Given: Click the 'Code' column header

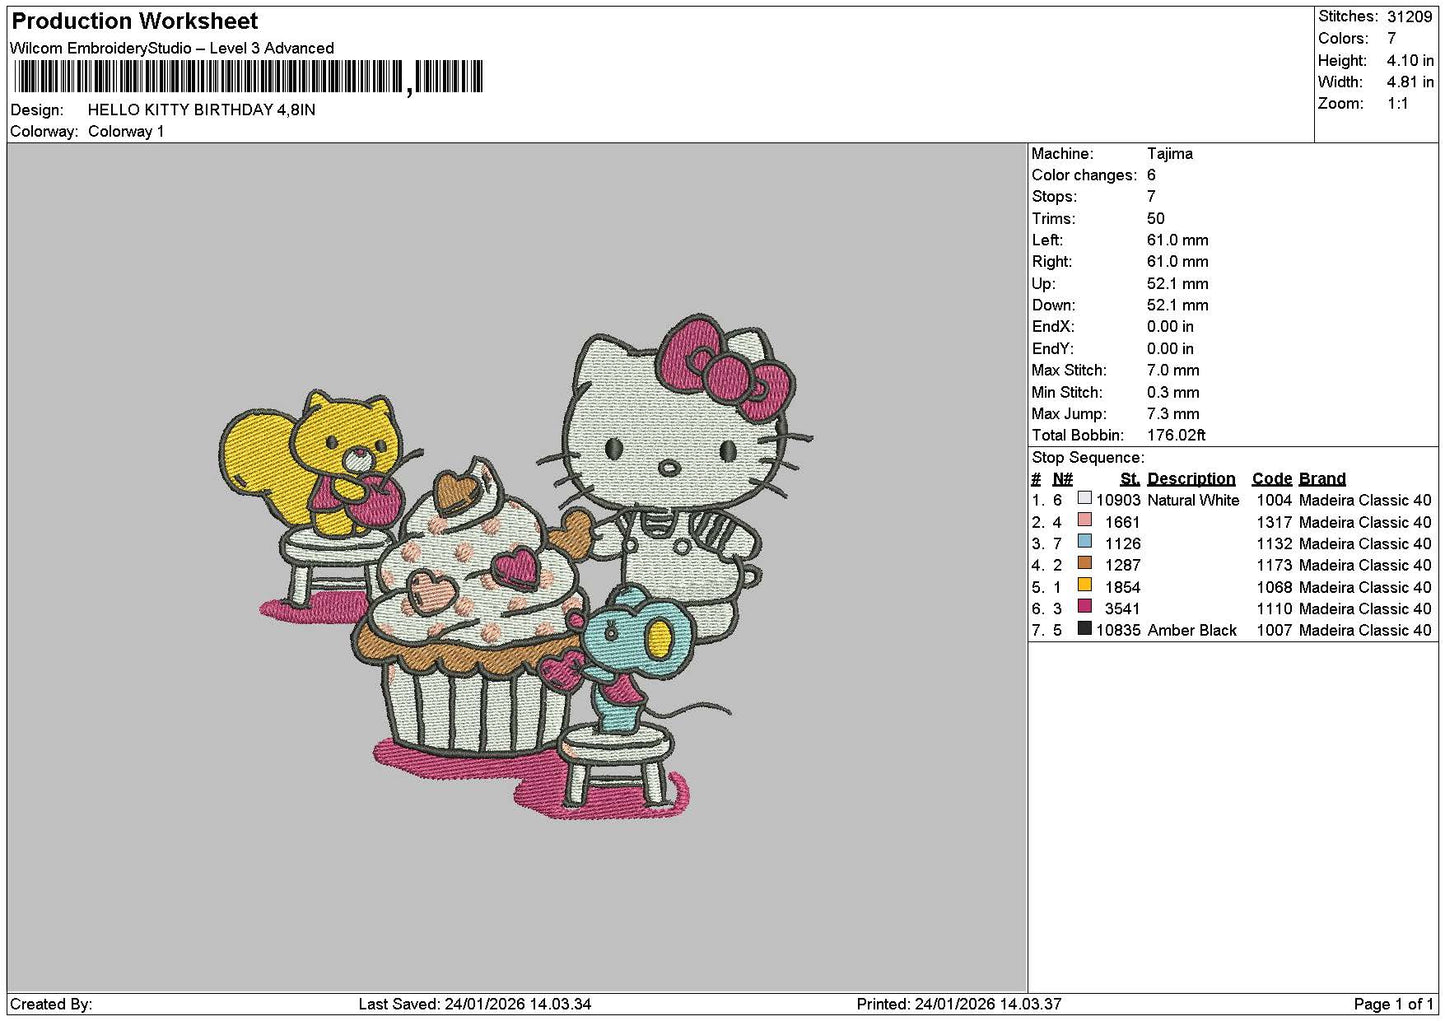Looking at the screenshot, I should [1272, 479].
